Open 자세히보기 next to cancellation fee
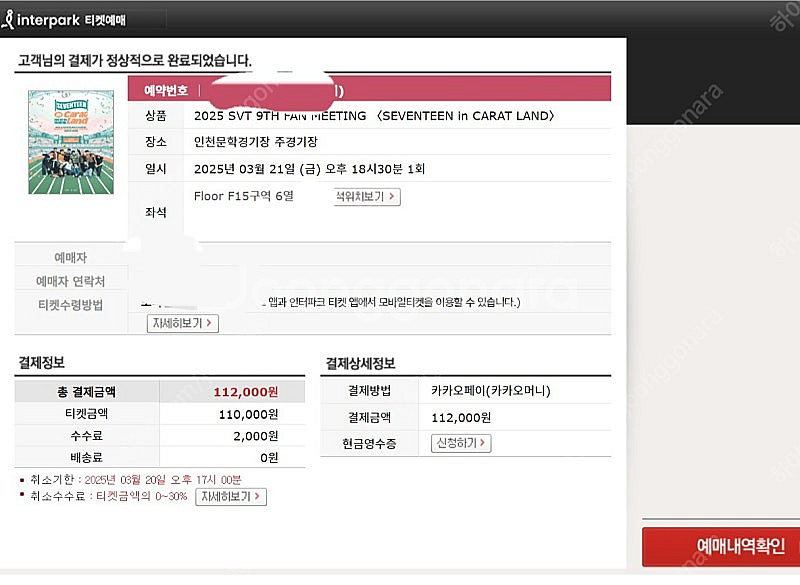 coord(231,496)
